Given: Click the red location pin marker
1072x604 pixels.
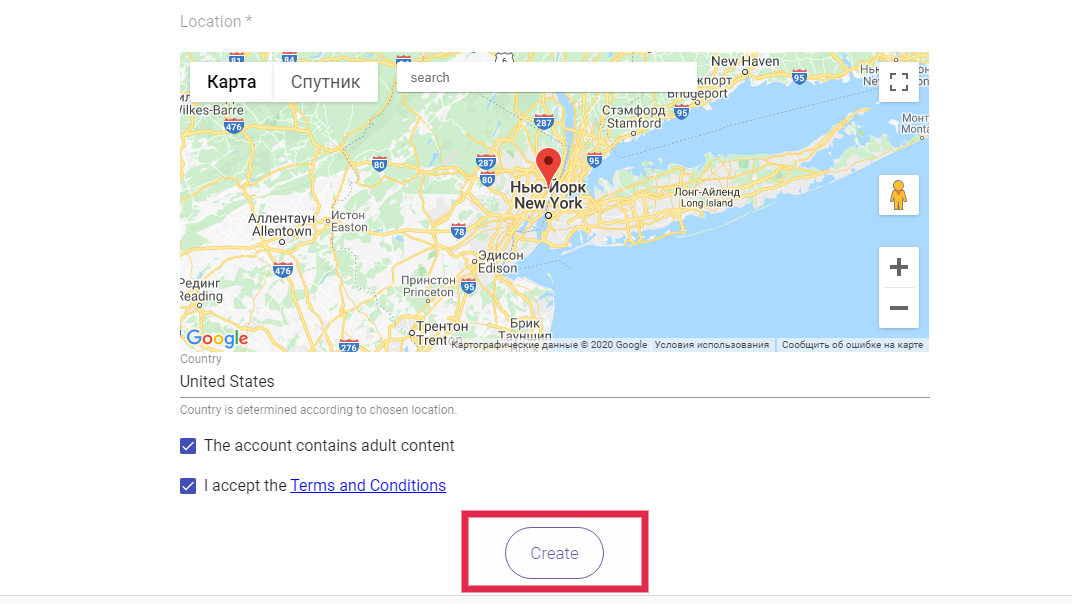Looking at the screenshot, I should coord(548,166).
